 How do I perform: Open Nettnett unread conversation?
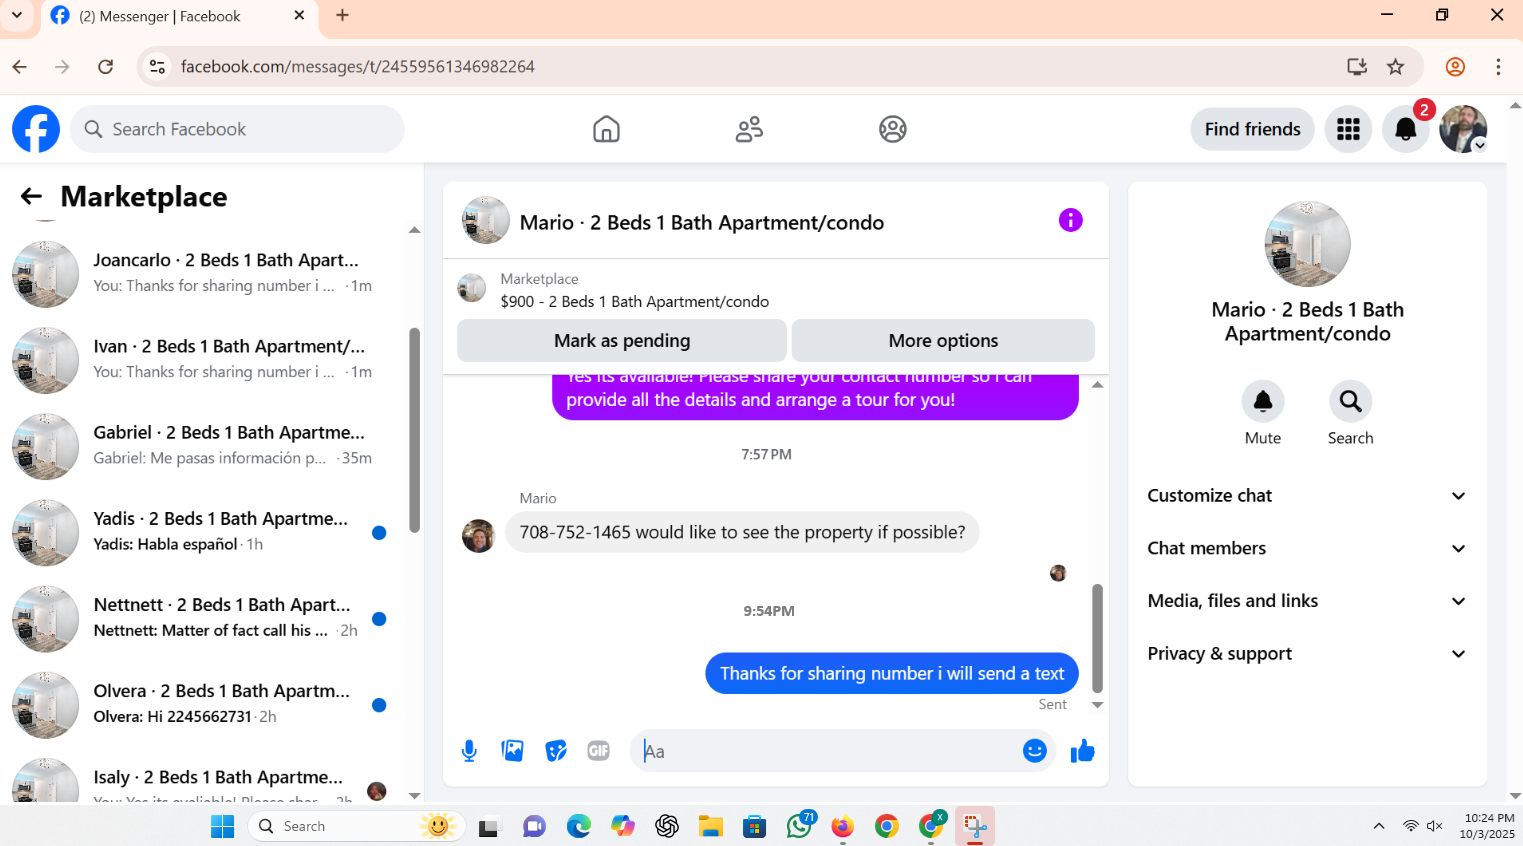(205, 617)
